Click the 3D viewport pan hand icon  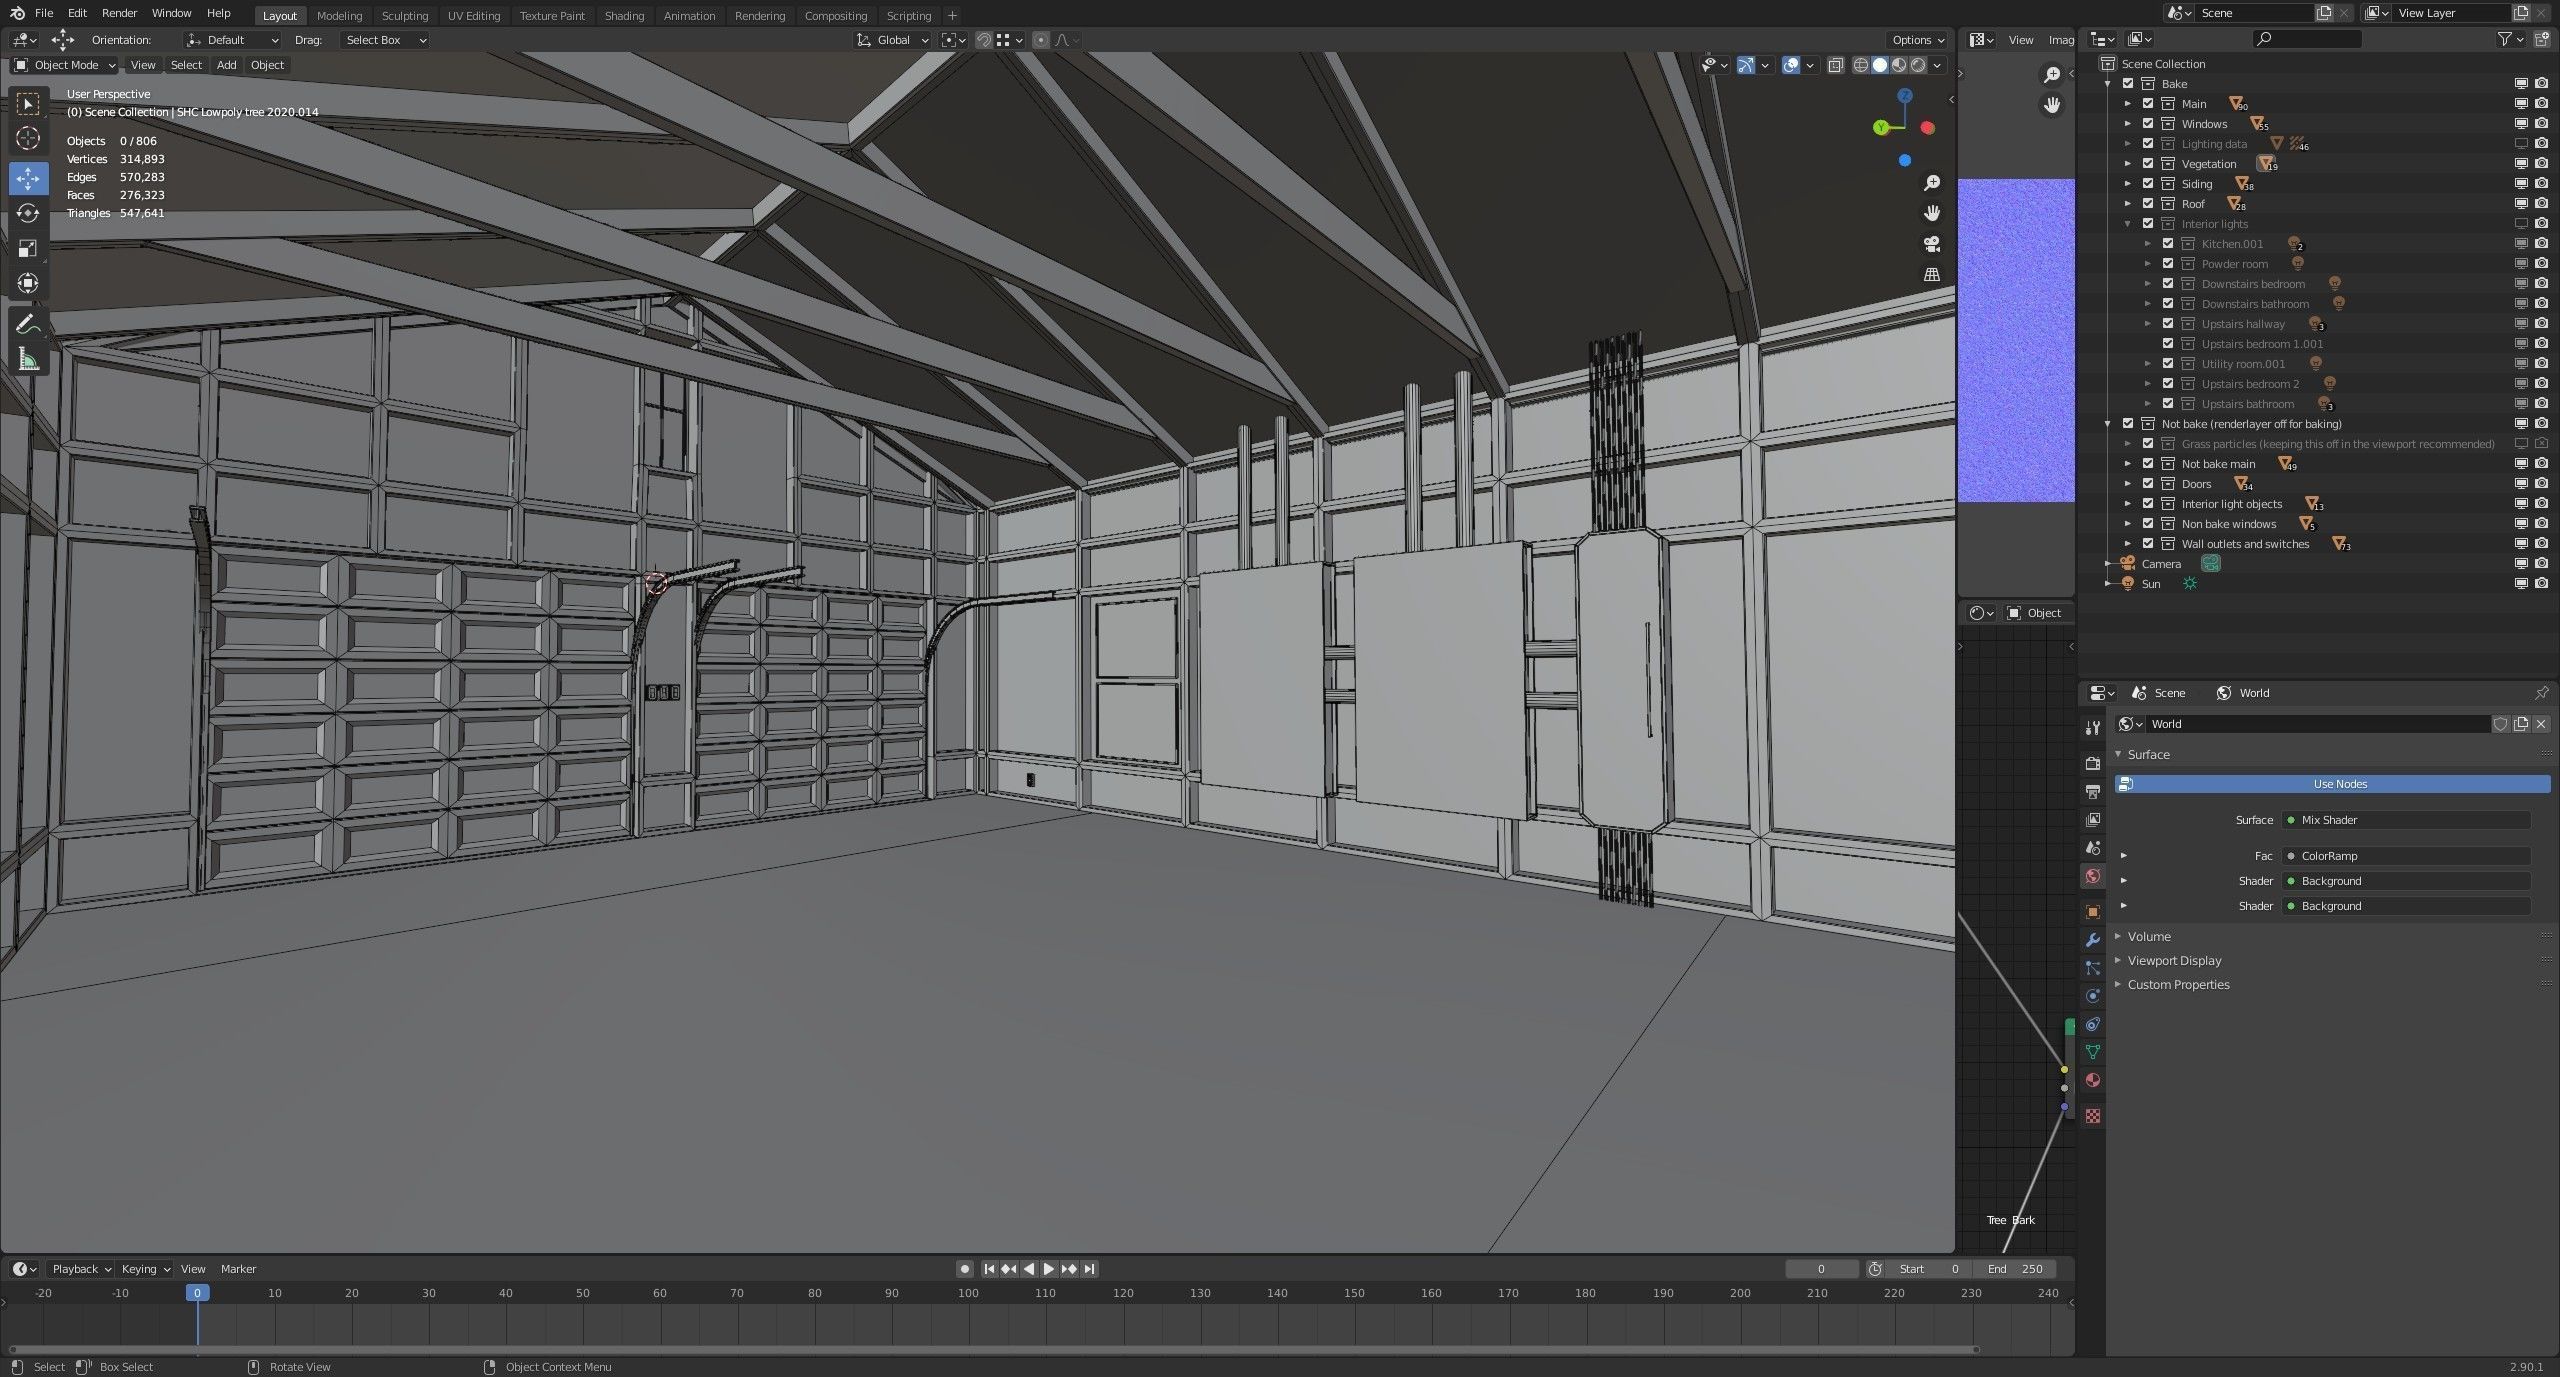1932,213
